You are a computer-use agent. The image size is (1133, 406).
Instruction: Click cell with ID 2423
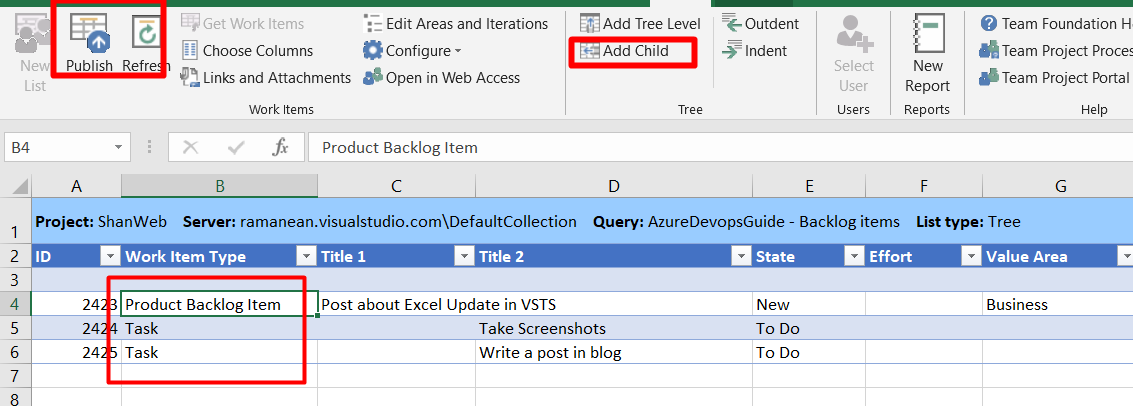tap(77, 304)
